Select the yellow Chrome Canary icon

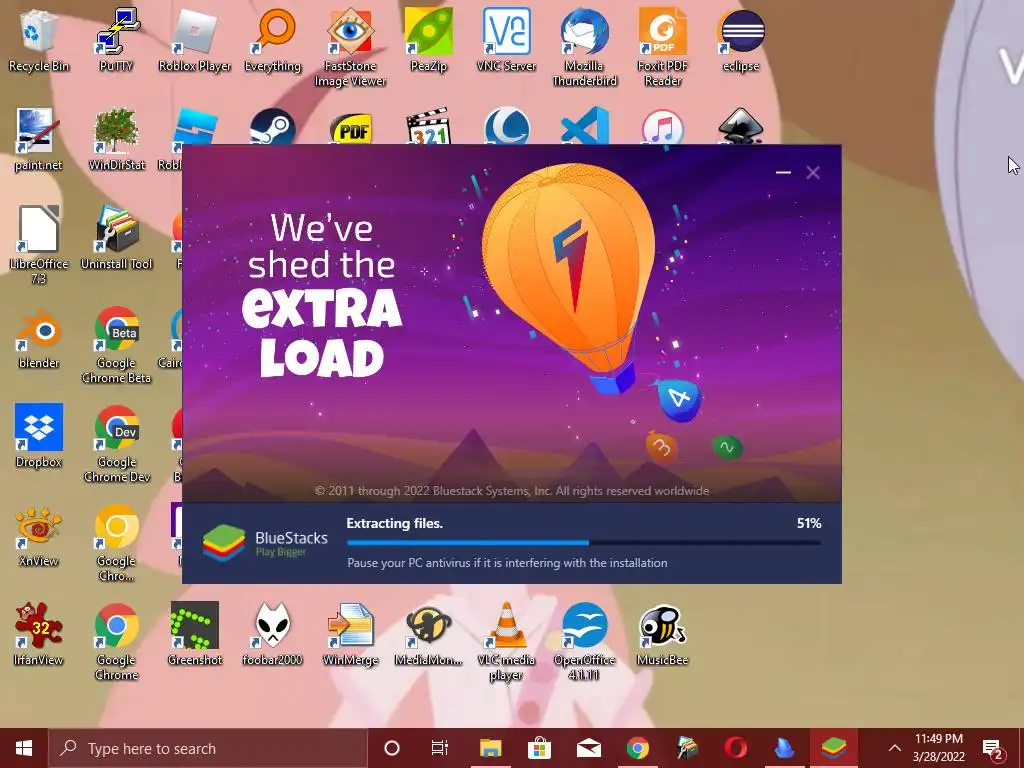coord(116,542)
